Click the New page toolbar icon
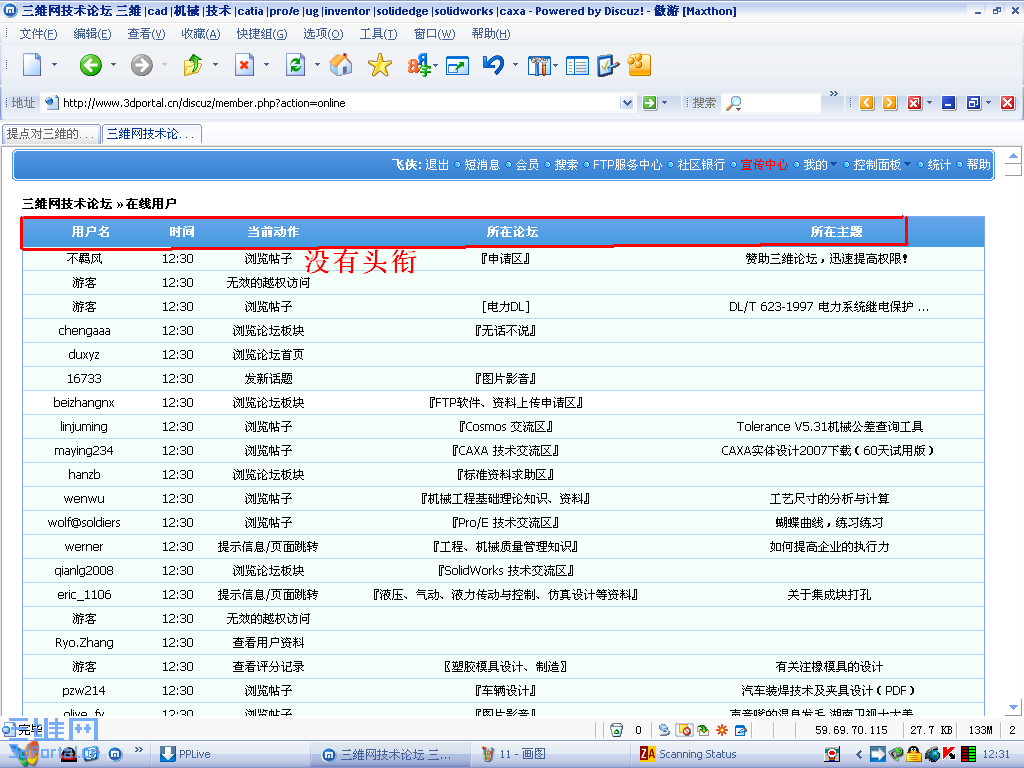The height and width of the screenshot is (768, 1024). point(32,65)
